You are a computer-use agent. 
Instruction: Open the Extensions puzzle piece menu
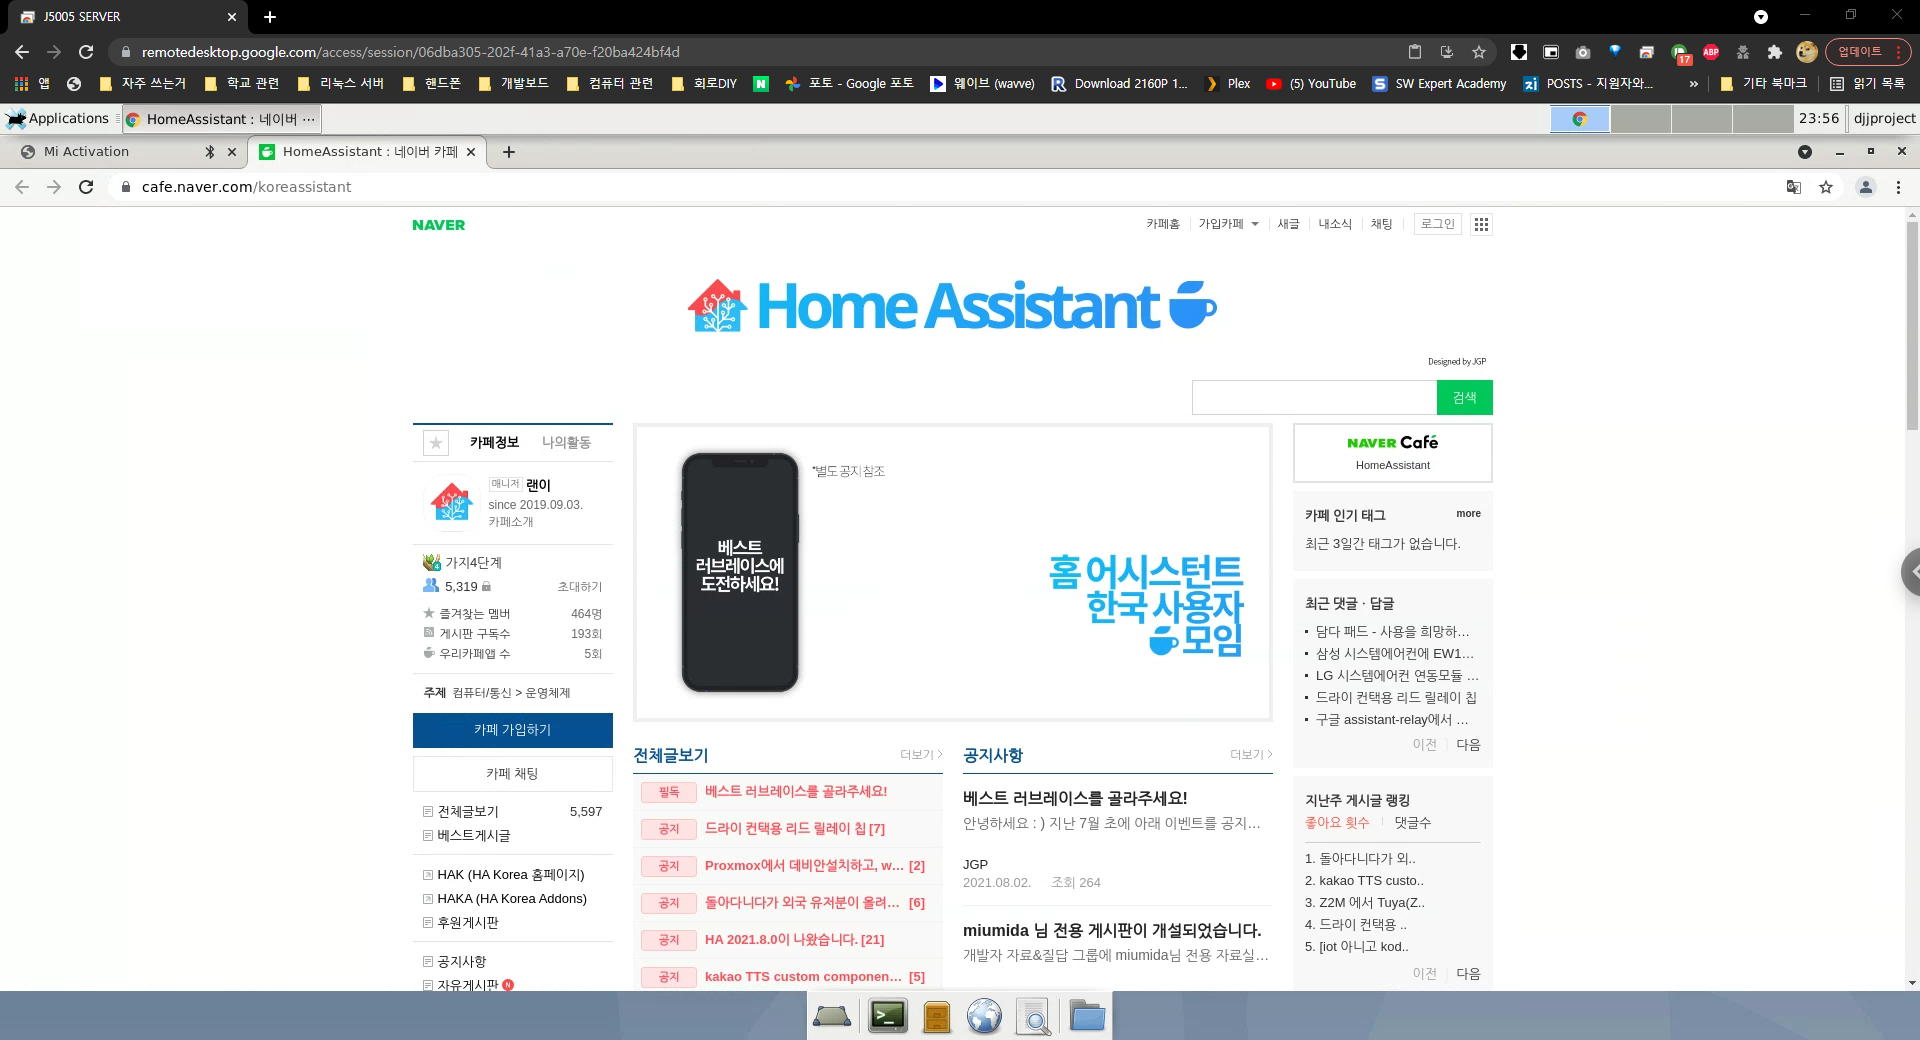point(1775,52)
